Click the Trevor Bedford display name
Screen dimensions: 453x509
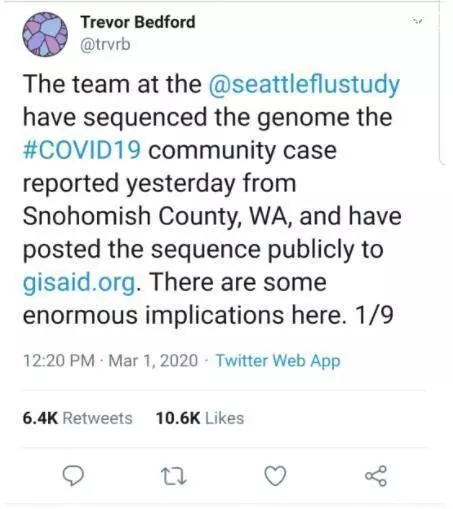[x=138, y=22]
